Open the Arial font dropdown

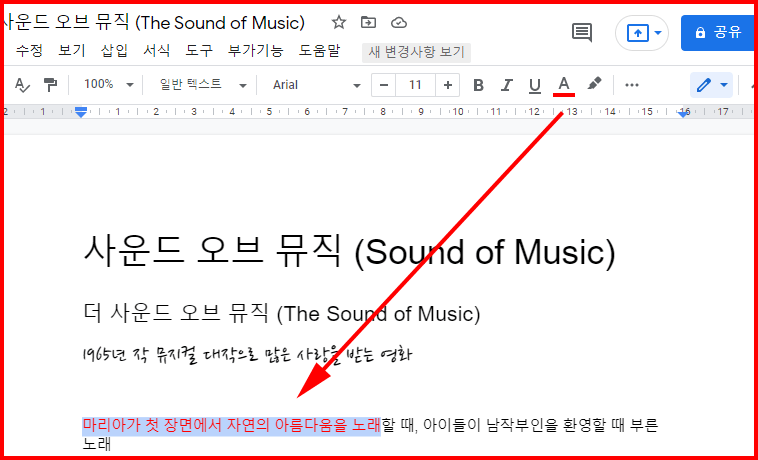(x=317, y=85)
